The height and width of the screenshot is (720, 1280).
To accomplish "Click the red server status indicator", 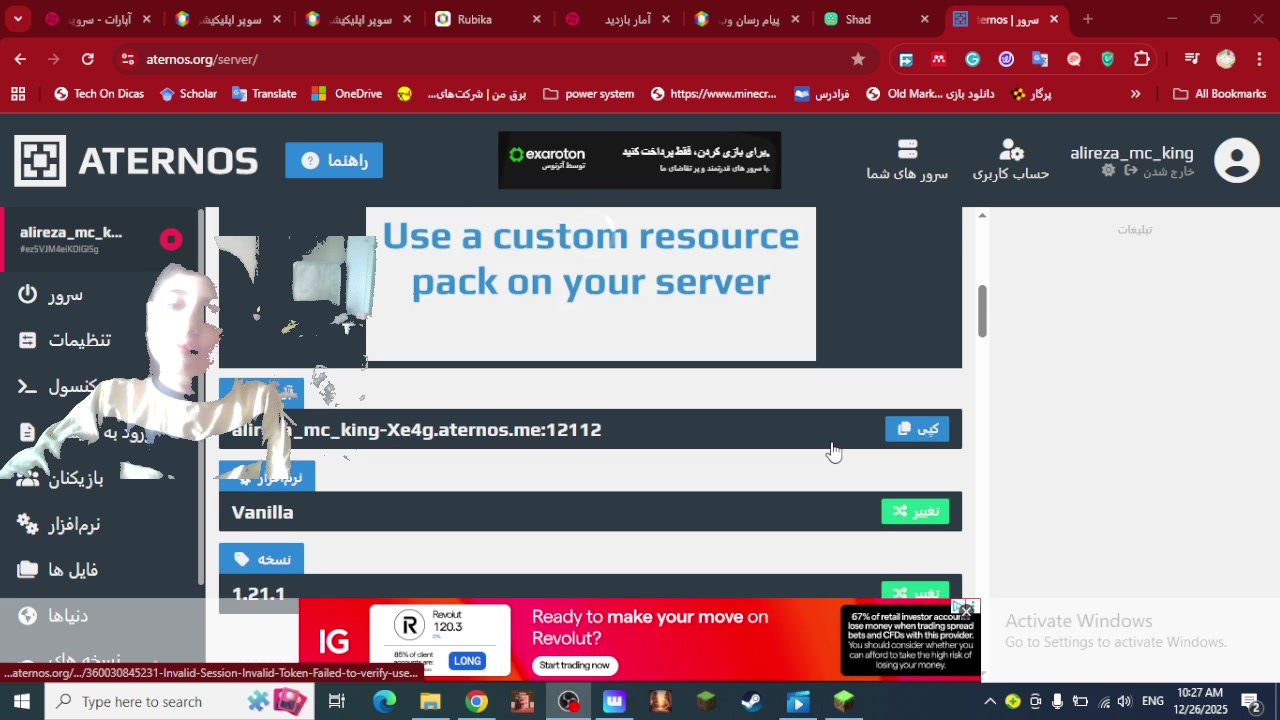I will click(171, 239).
